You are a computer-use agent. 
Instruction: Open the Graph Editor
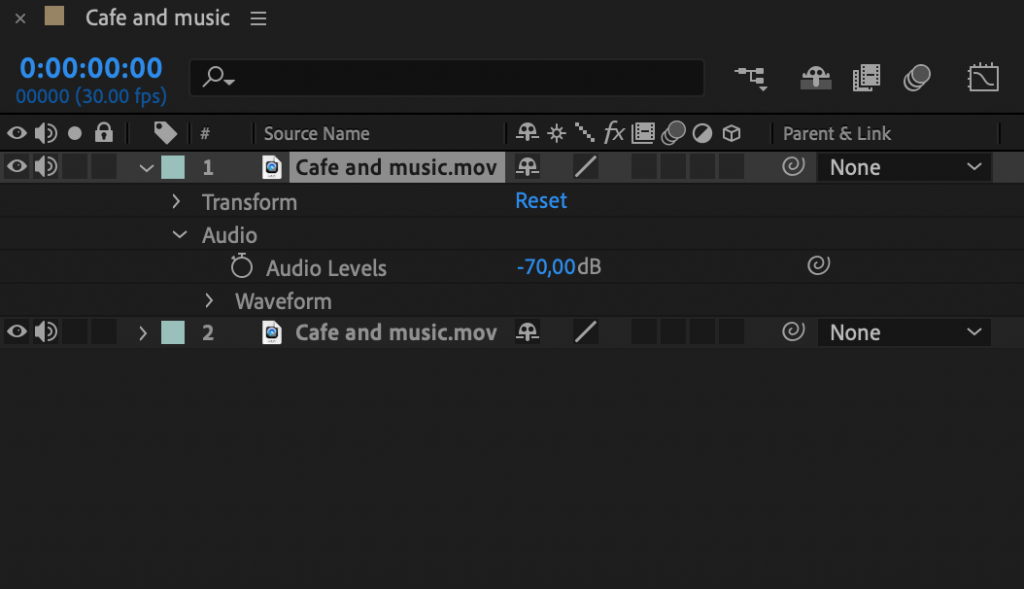click(x=983, y=77)
